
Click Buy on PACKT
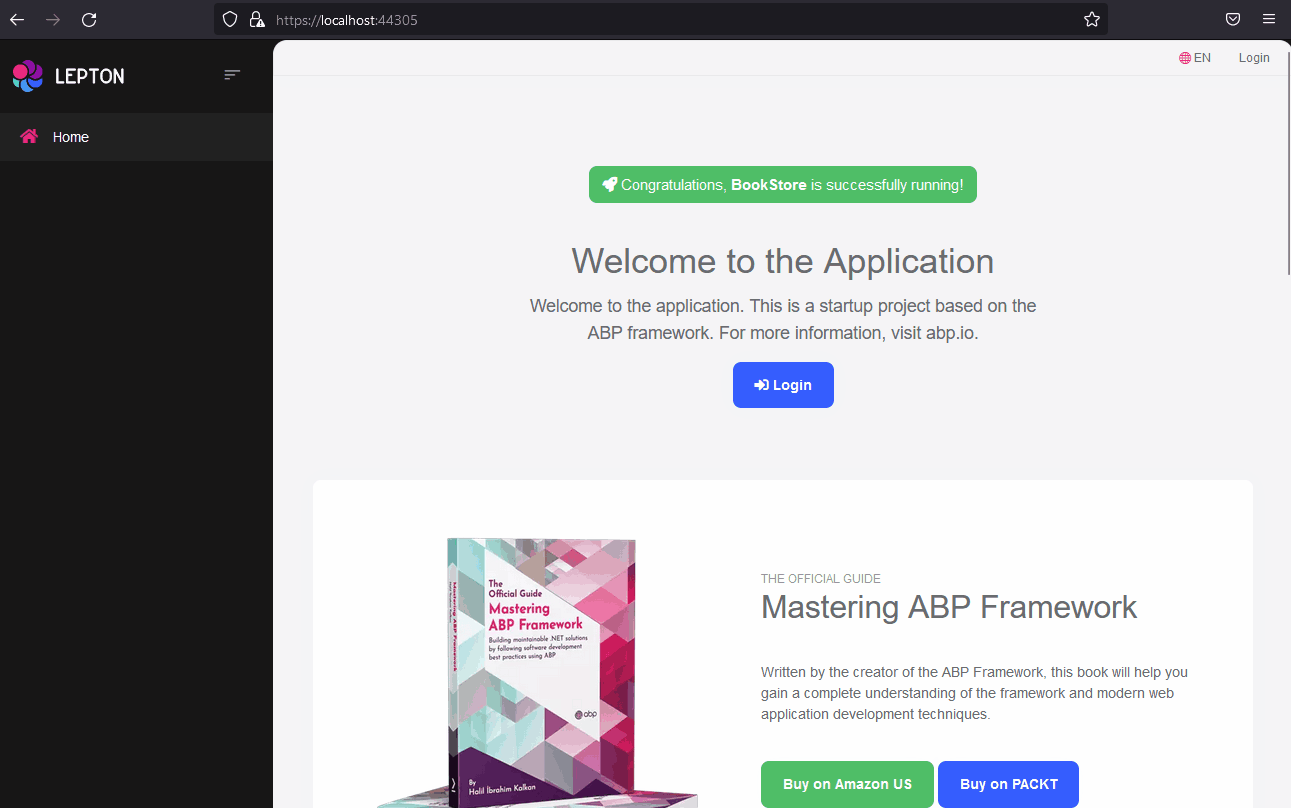tap(1008, 784)
